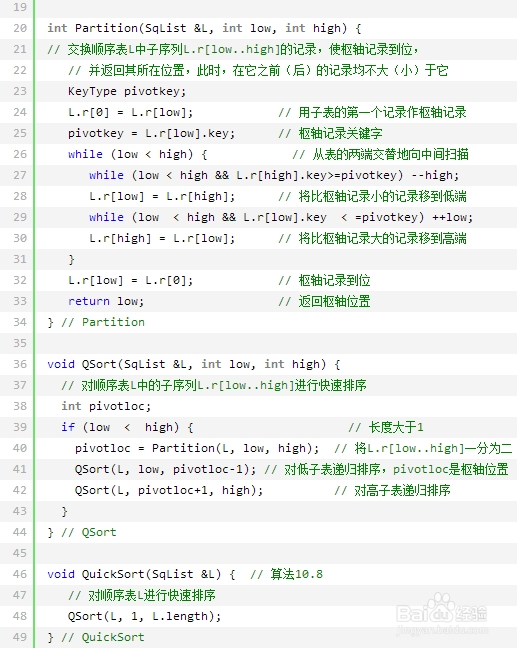Viewport: 517px width, 648px height.
Task: Click 'if (low < high) {' on line 39
Action: (127, 427)
